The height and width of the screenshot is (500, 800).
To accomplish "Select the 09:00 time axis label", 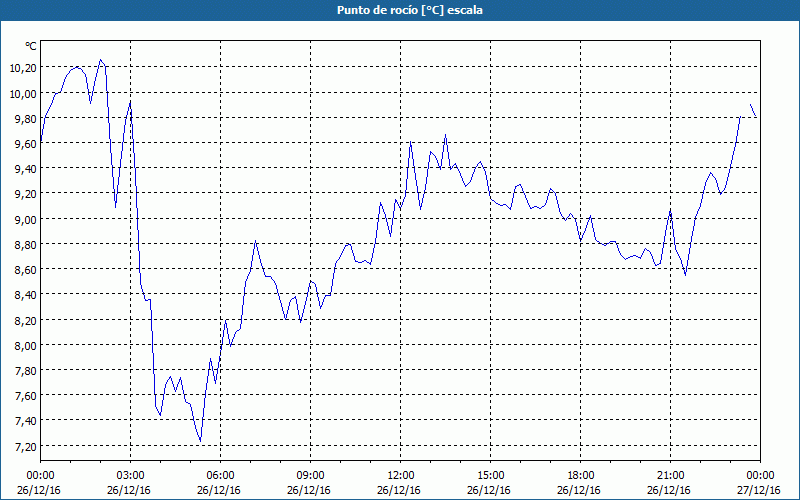I will click(x=310, y=476).
